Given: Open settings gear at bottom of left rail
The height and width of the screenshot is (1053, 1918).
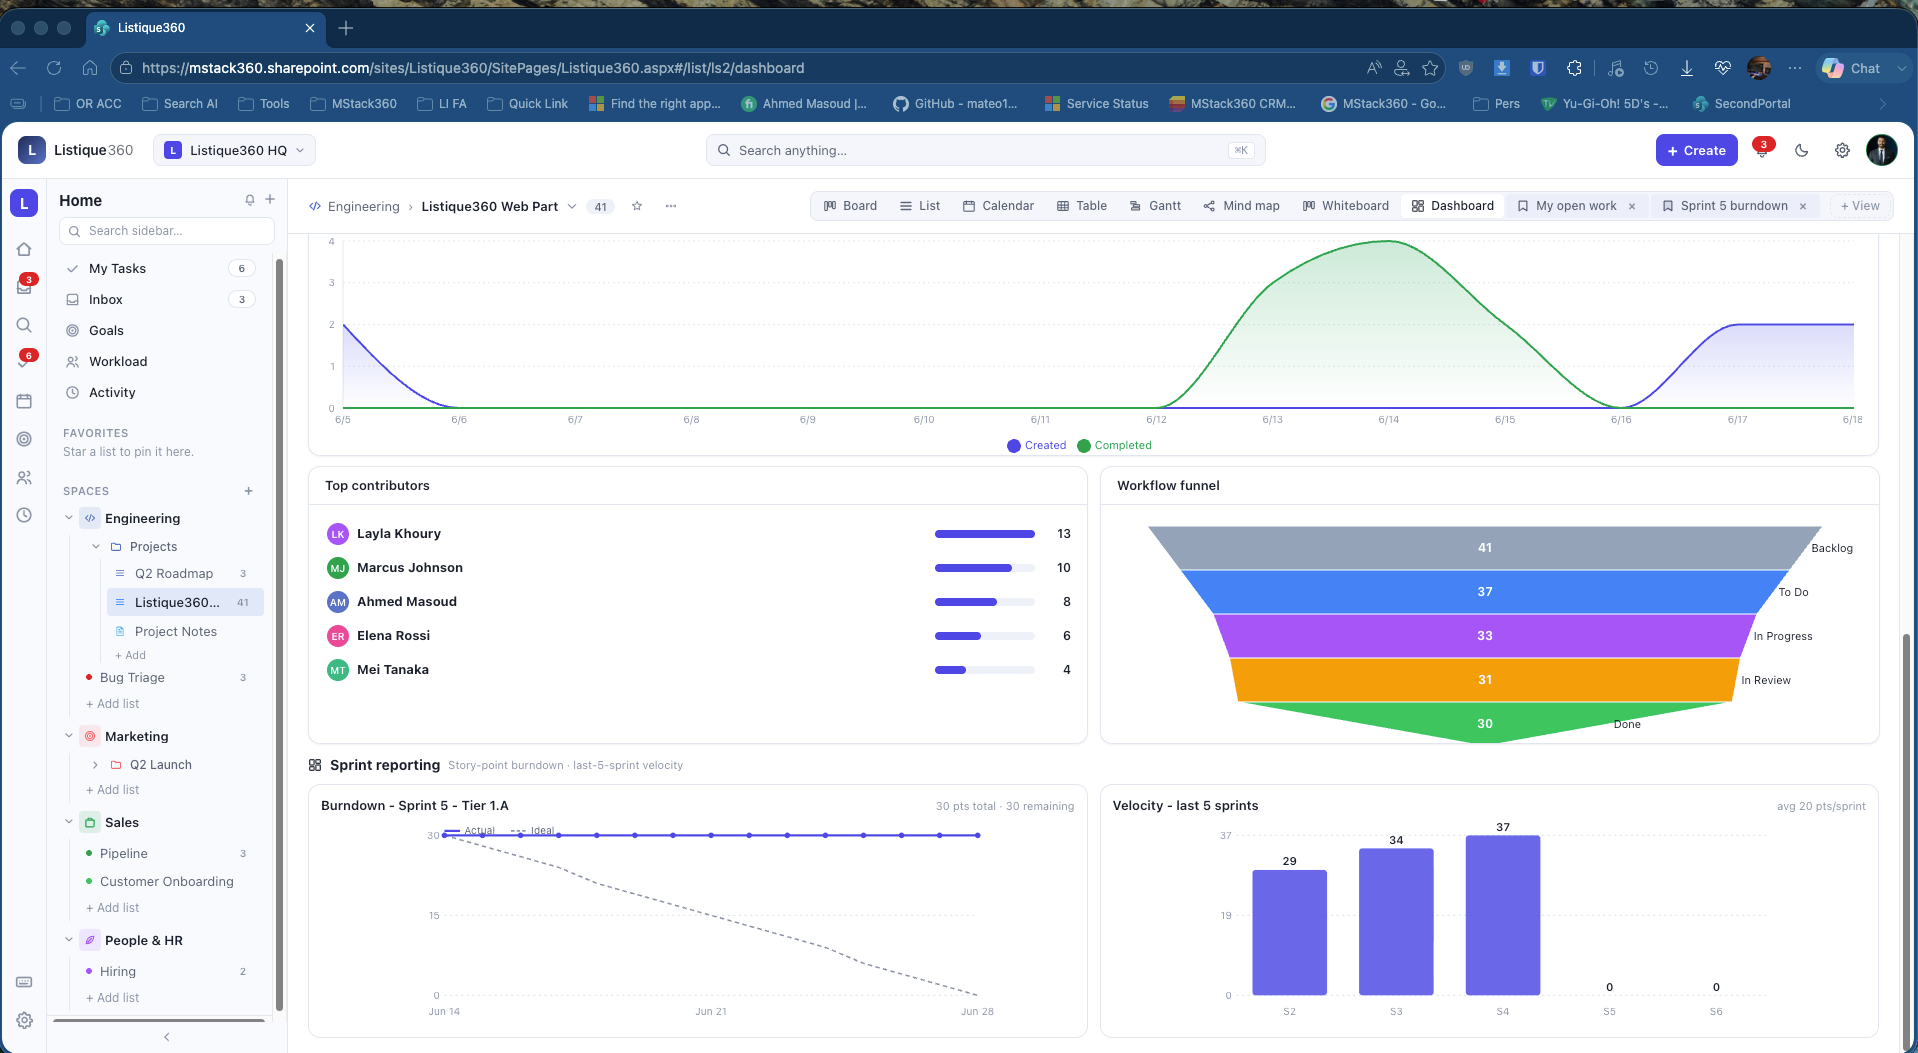Looking at the screenshot, I should (x=24, y=1020).
